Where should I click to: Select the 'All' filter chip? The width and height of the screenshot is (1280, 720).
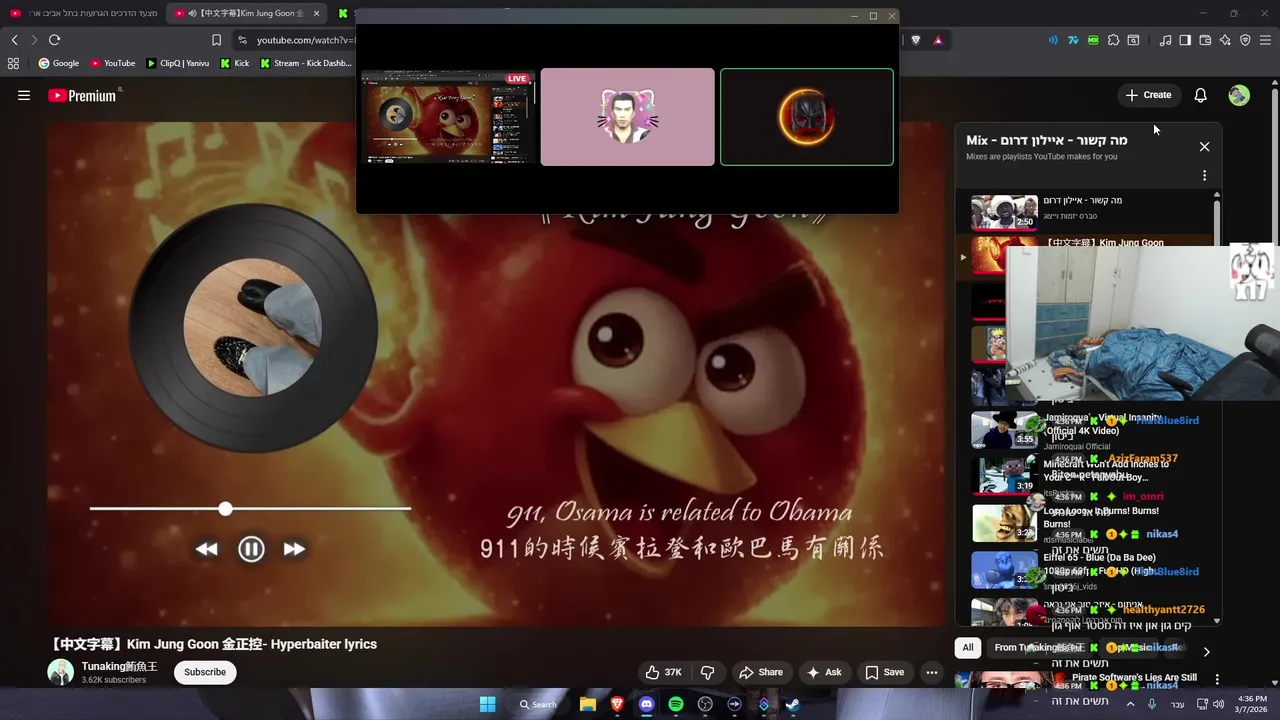coord(968,648)
